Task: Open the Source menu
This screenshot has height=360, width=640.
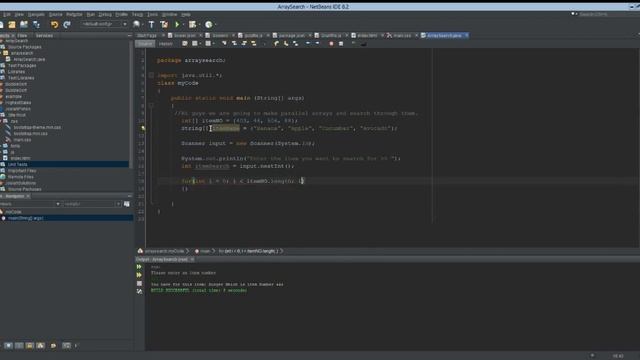Action: coord(56,14)
